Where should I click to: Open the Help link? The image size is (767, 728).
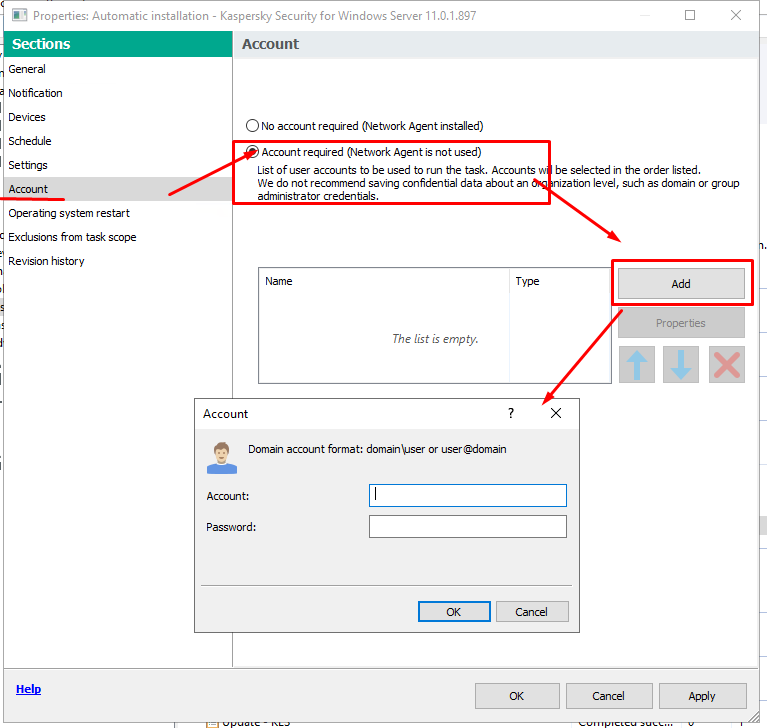tap(28, 689)
